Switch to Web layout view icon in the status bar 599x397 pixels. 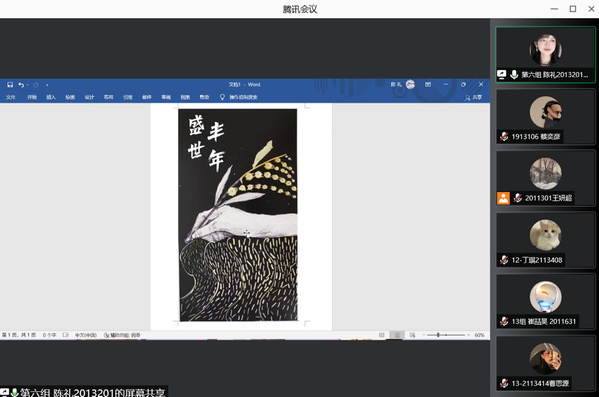412,335
